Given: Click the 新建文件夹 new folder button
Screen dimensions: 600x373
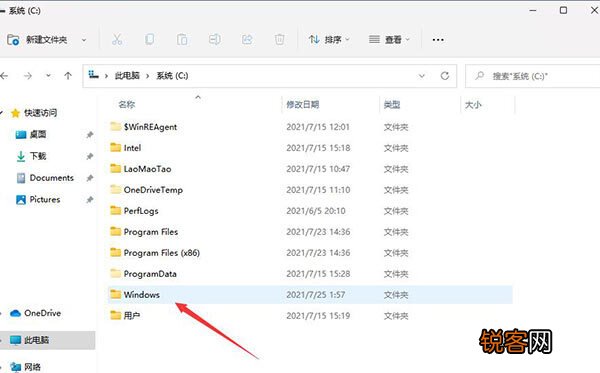Looking at the screenshot, I should [37, 40].
